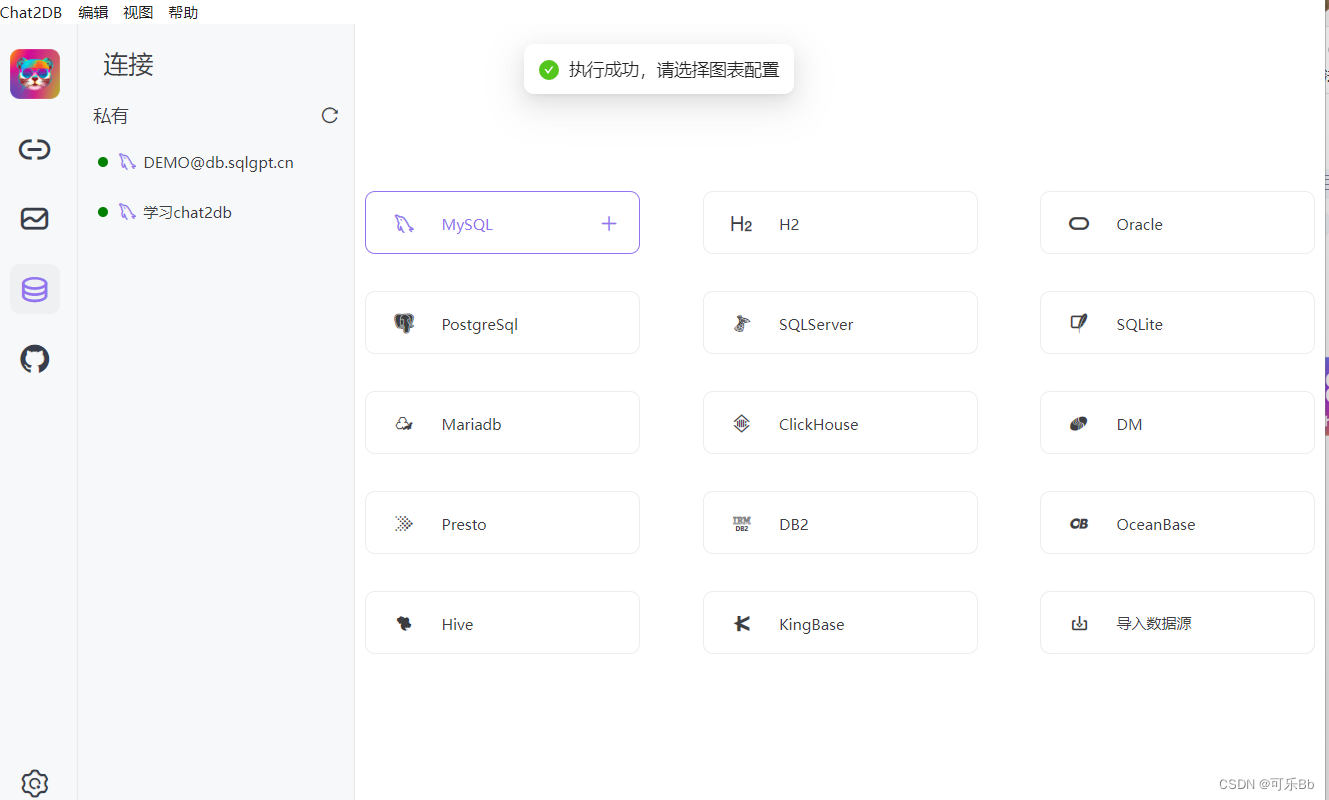Choose the PostgreSql database card

pyautogui.click(x=502, y=323)
